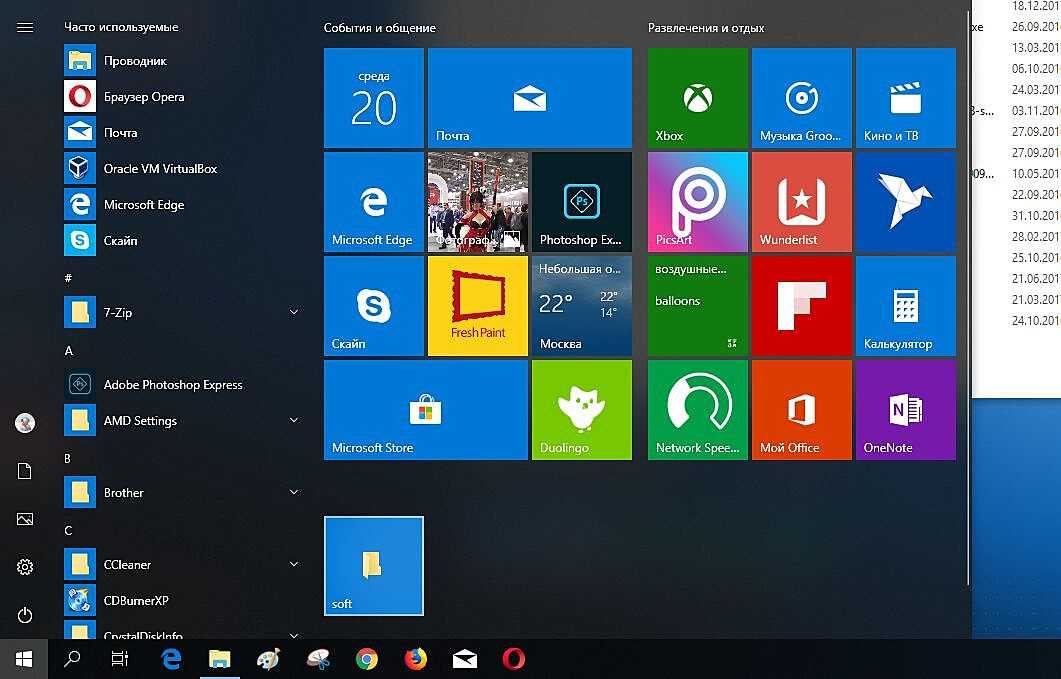This screenshot has width=1061, height=679.
Task: Open the Фотографии photo tile
Action: point(478,202)
